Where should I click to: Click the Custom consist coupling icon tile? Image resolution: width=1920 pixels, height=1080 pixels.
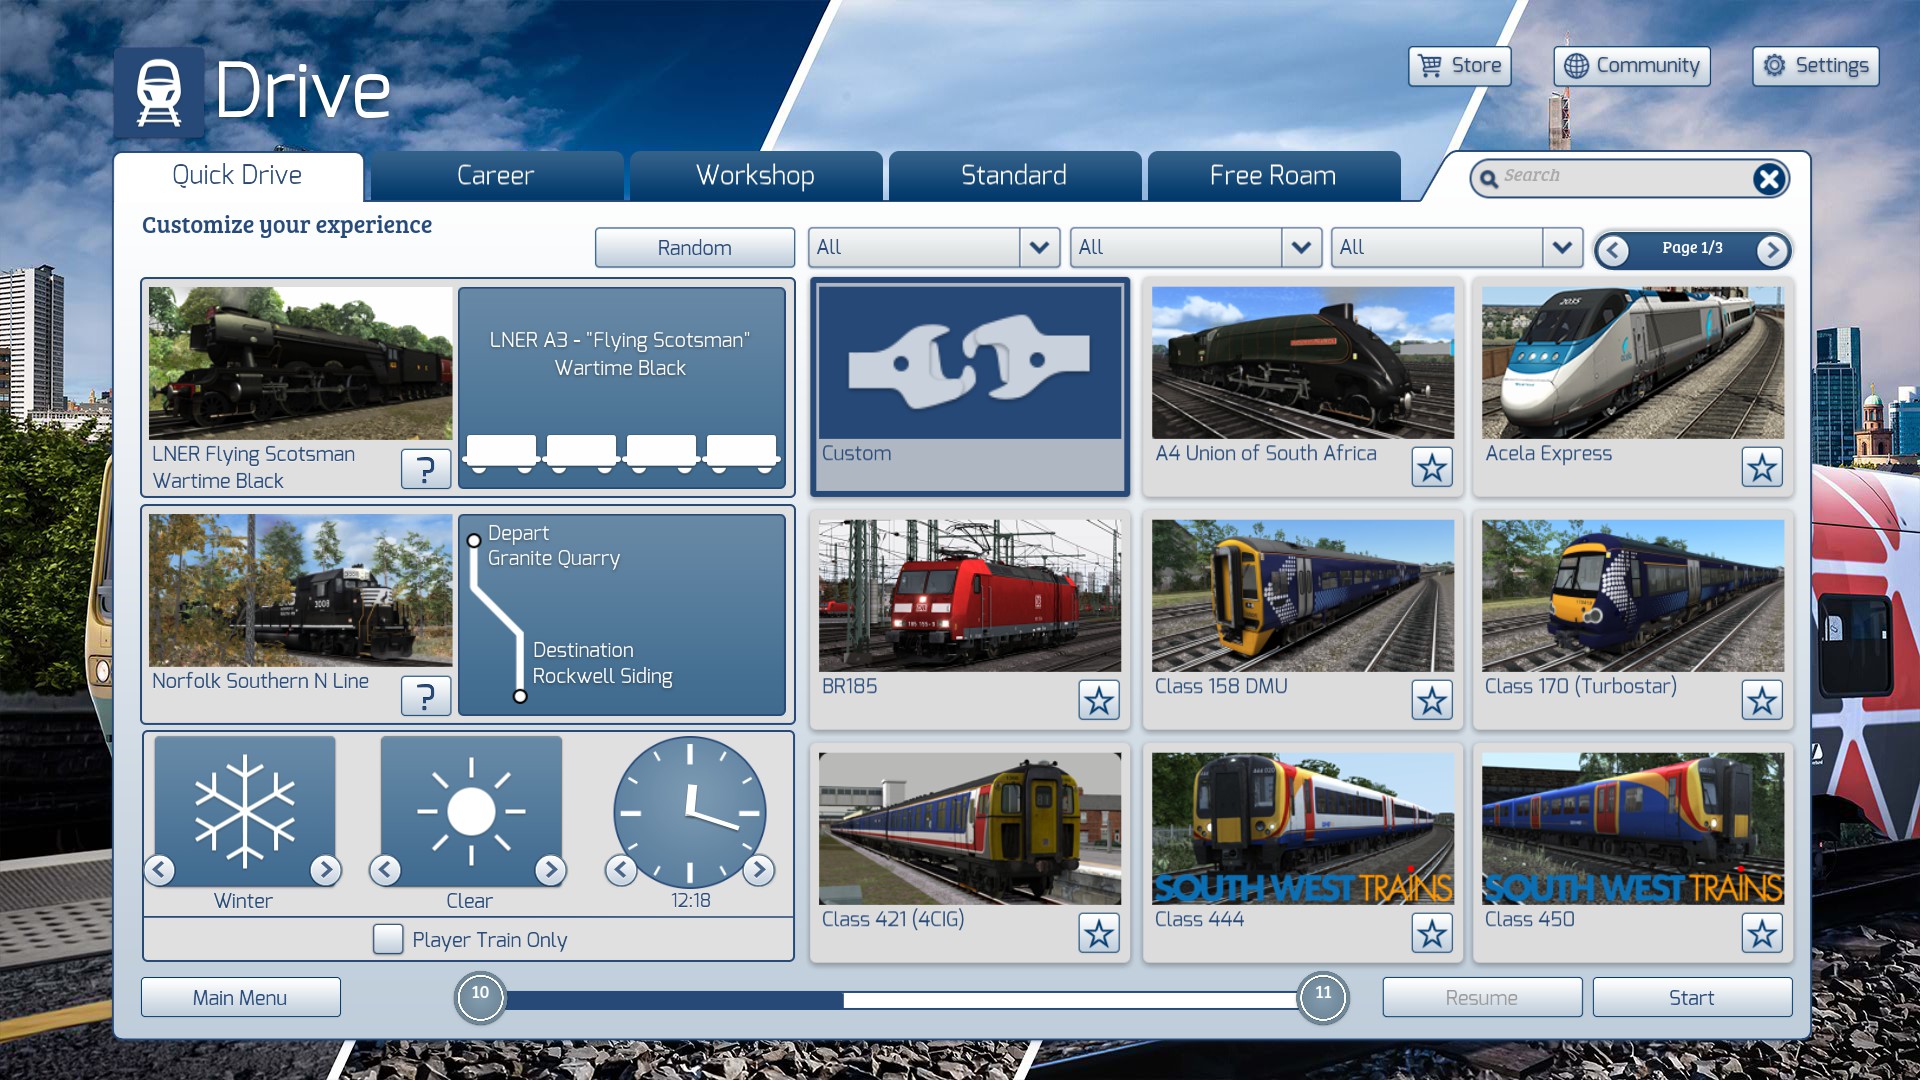[969, 364]
